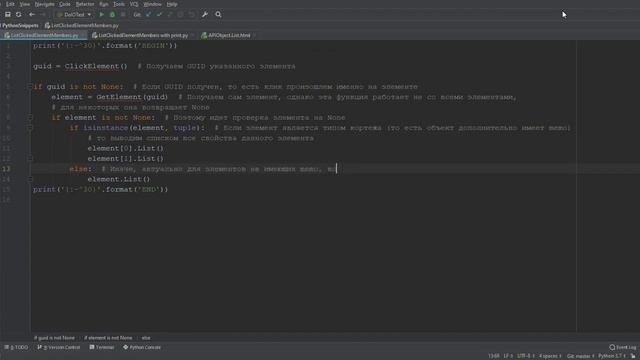Open the View menu
The height and width of the screenshot is (360, 640).
coord(24,4)
